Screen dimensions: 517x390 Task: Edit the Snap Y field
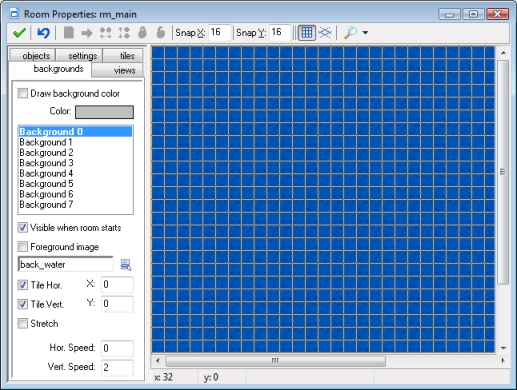point(280,32)
